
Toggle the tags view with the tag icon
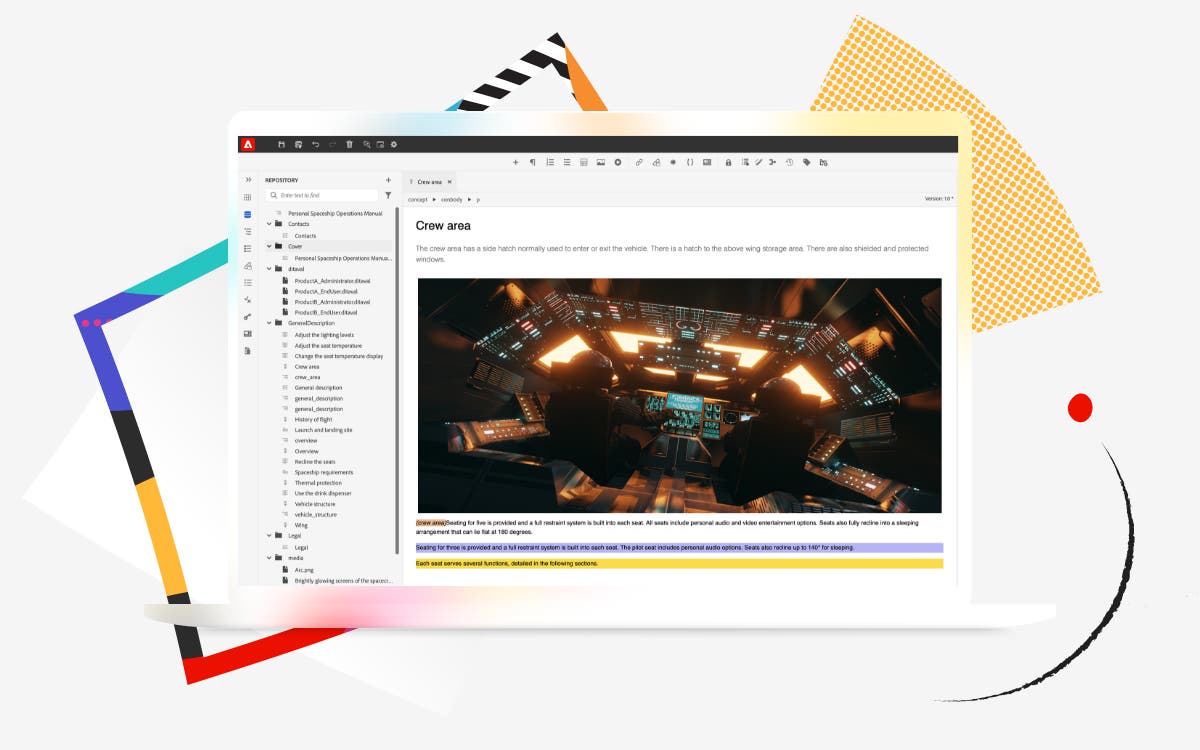(x=805, y=161)
